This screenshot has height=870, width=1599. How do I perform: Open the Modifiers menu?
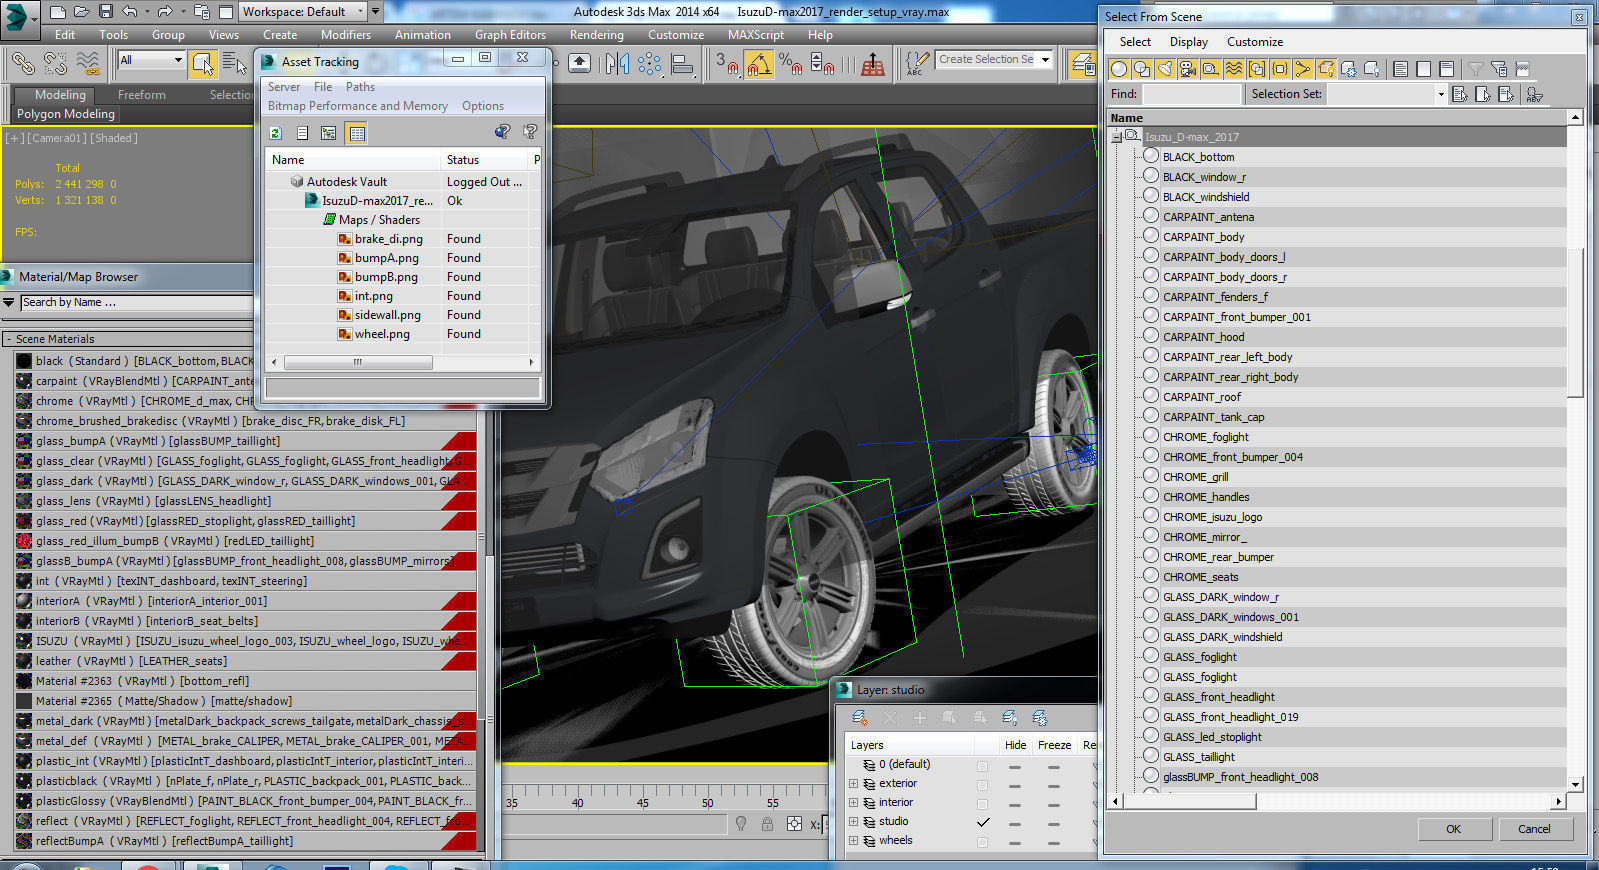click(x=346, y=34)
